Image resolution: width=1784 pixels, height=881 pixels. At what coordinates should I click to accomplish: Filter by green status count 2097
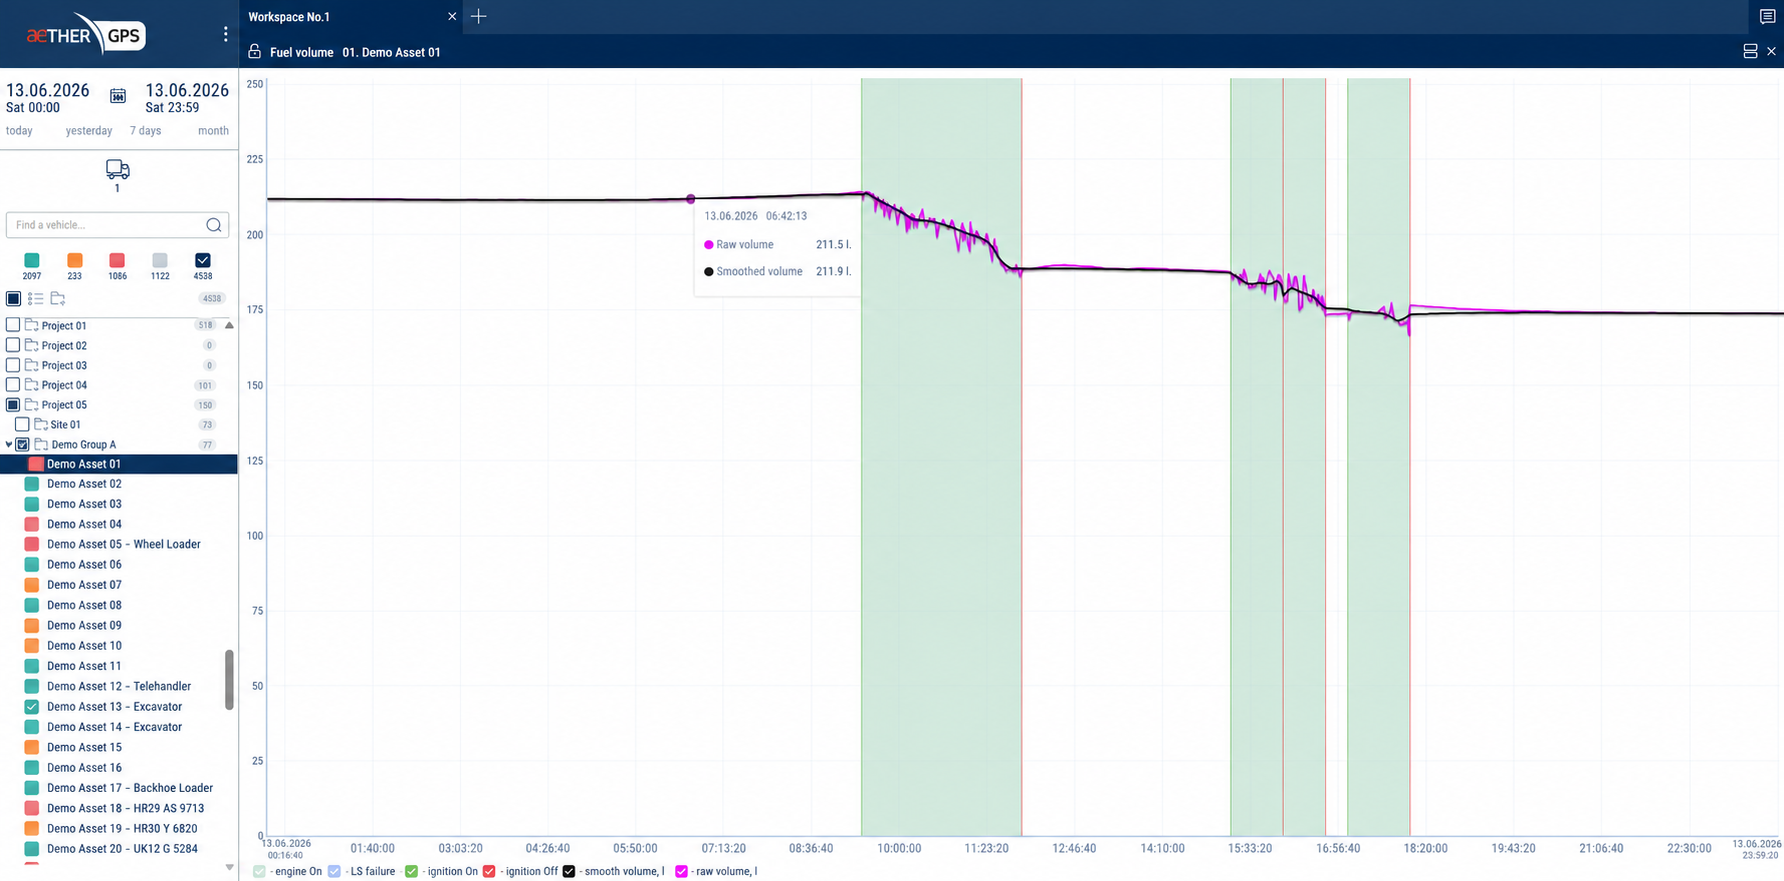pos(32,260)
